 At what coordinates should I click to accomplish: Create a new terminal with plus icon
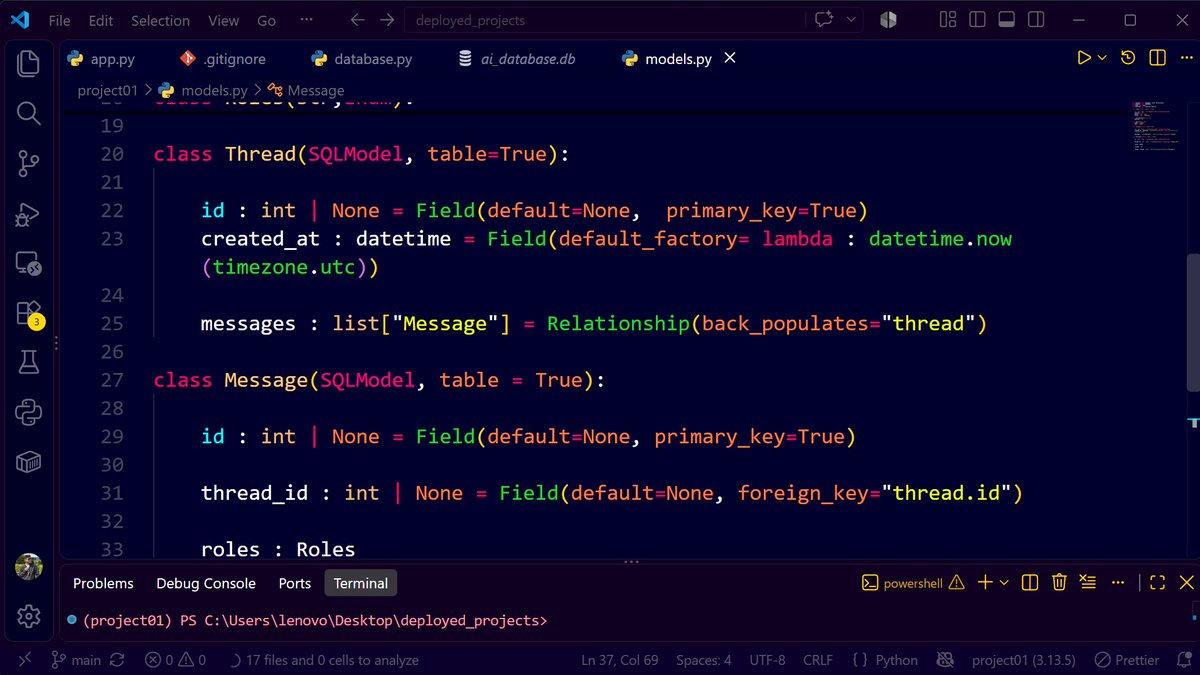(x=984, y=582)
